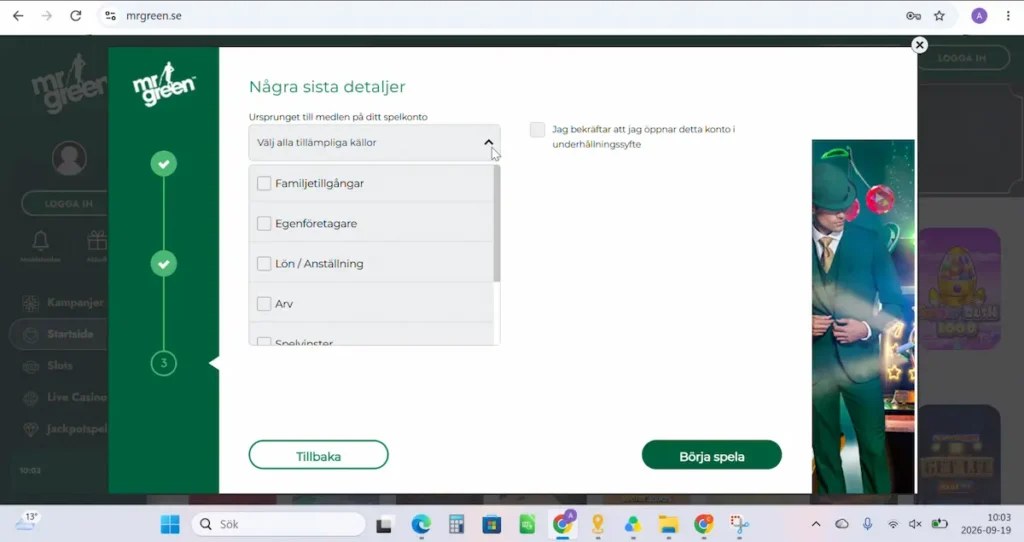Tick the Lön / Anställning checkbox
The image size is (1024, 542).
coord(264,263)
